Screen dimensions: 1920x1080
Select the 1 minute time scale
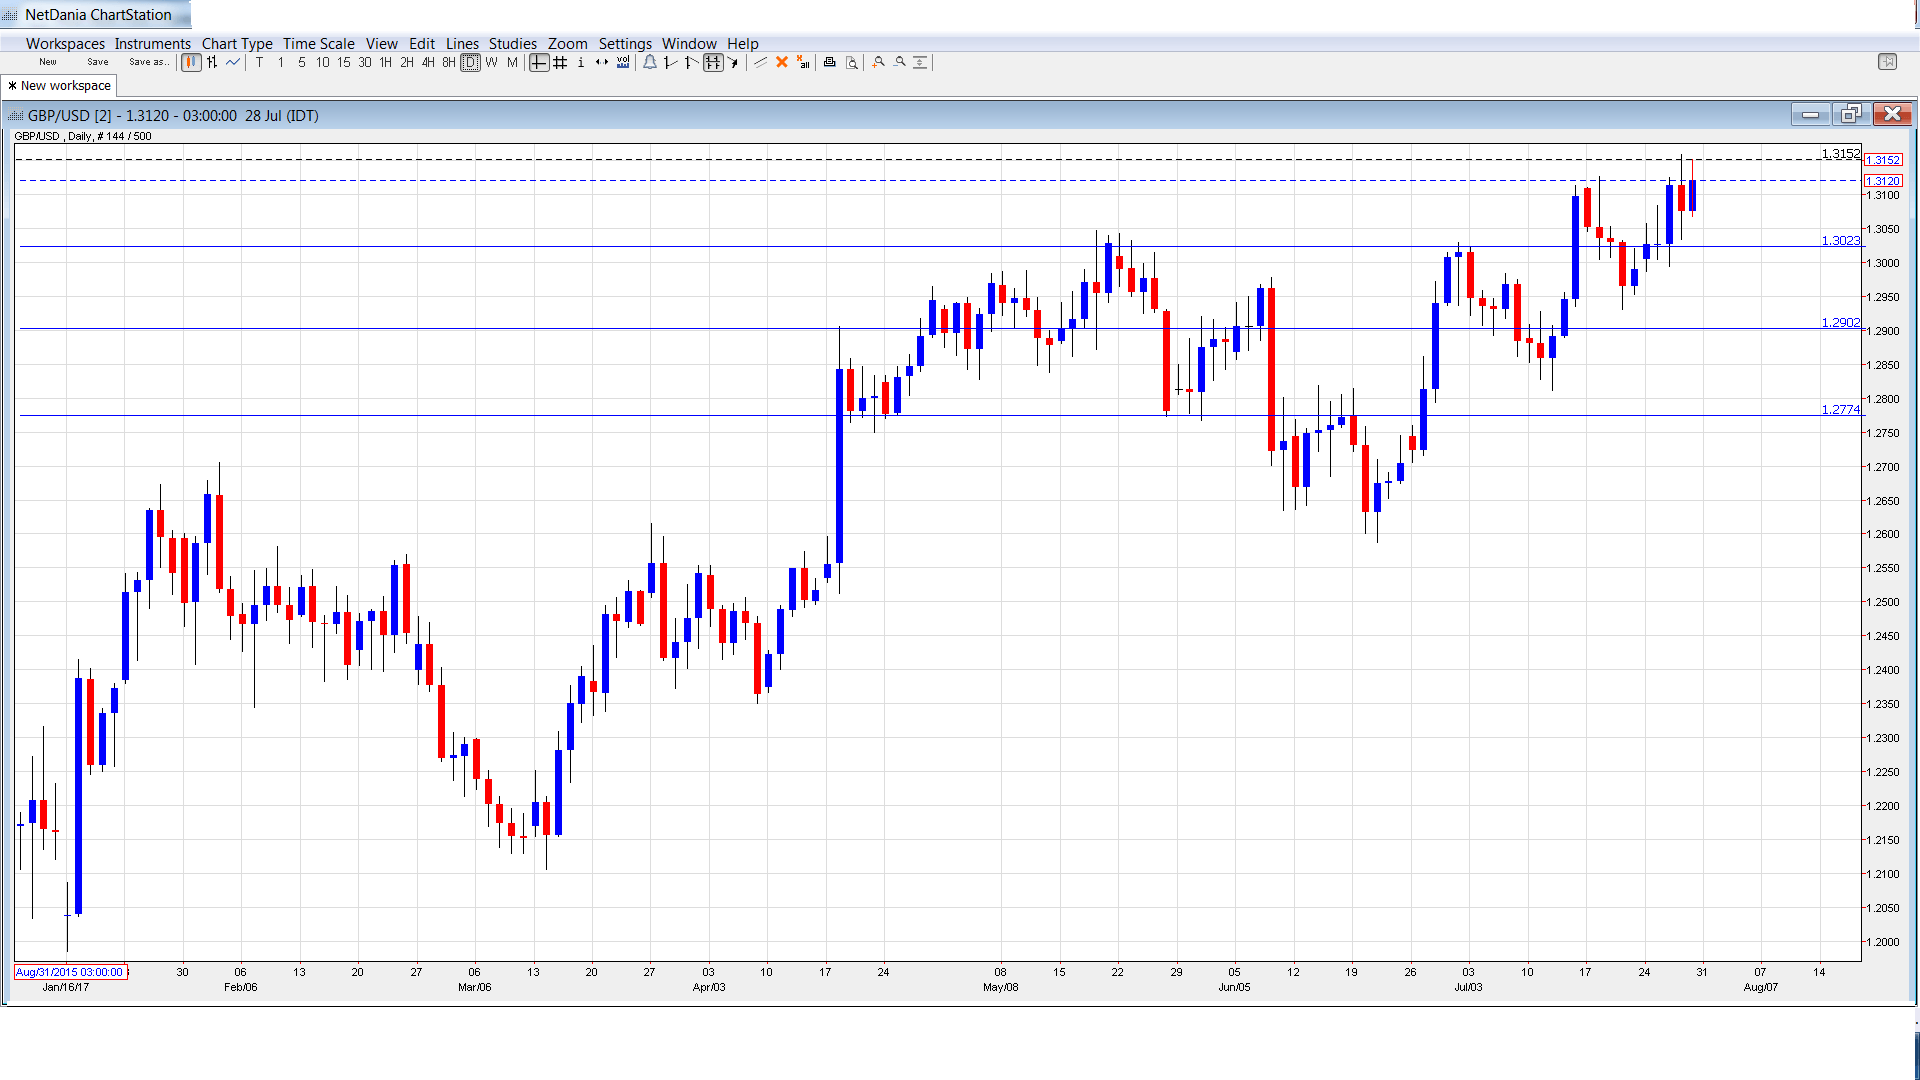[281, 62]
